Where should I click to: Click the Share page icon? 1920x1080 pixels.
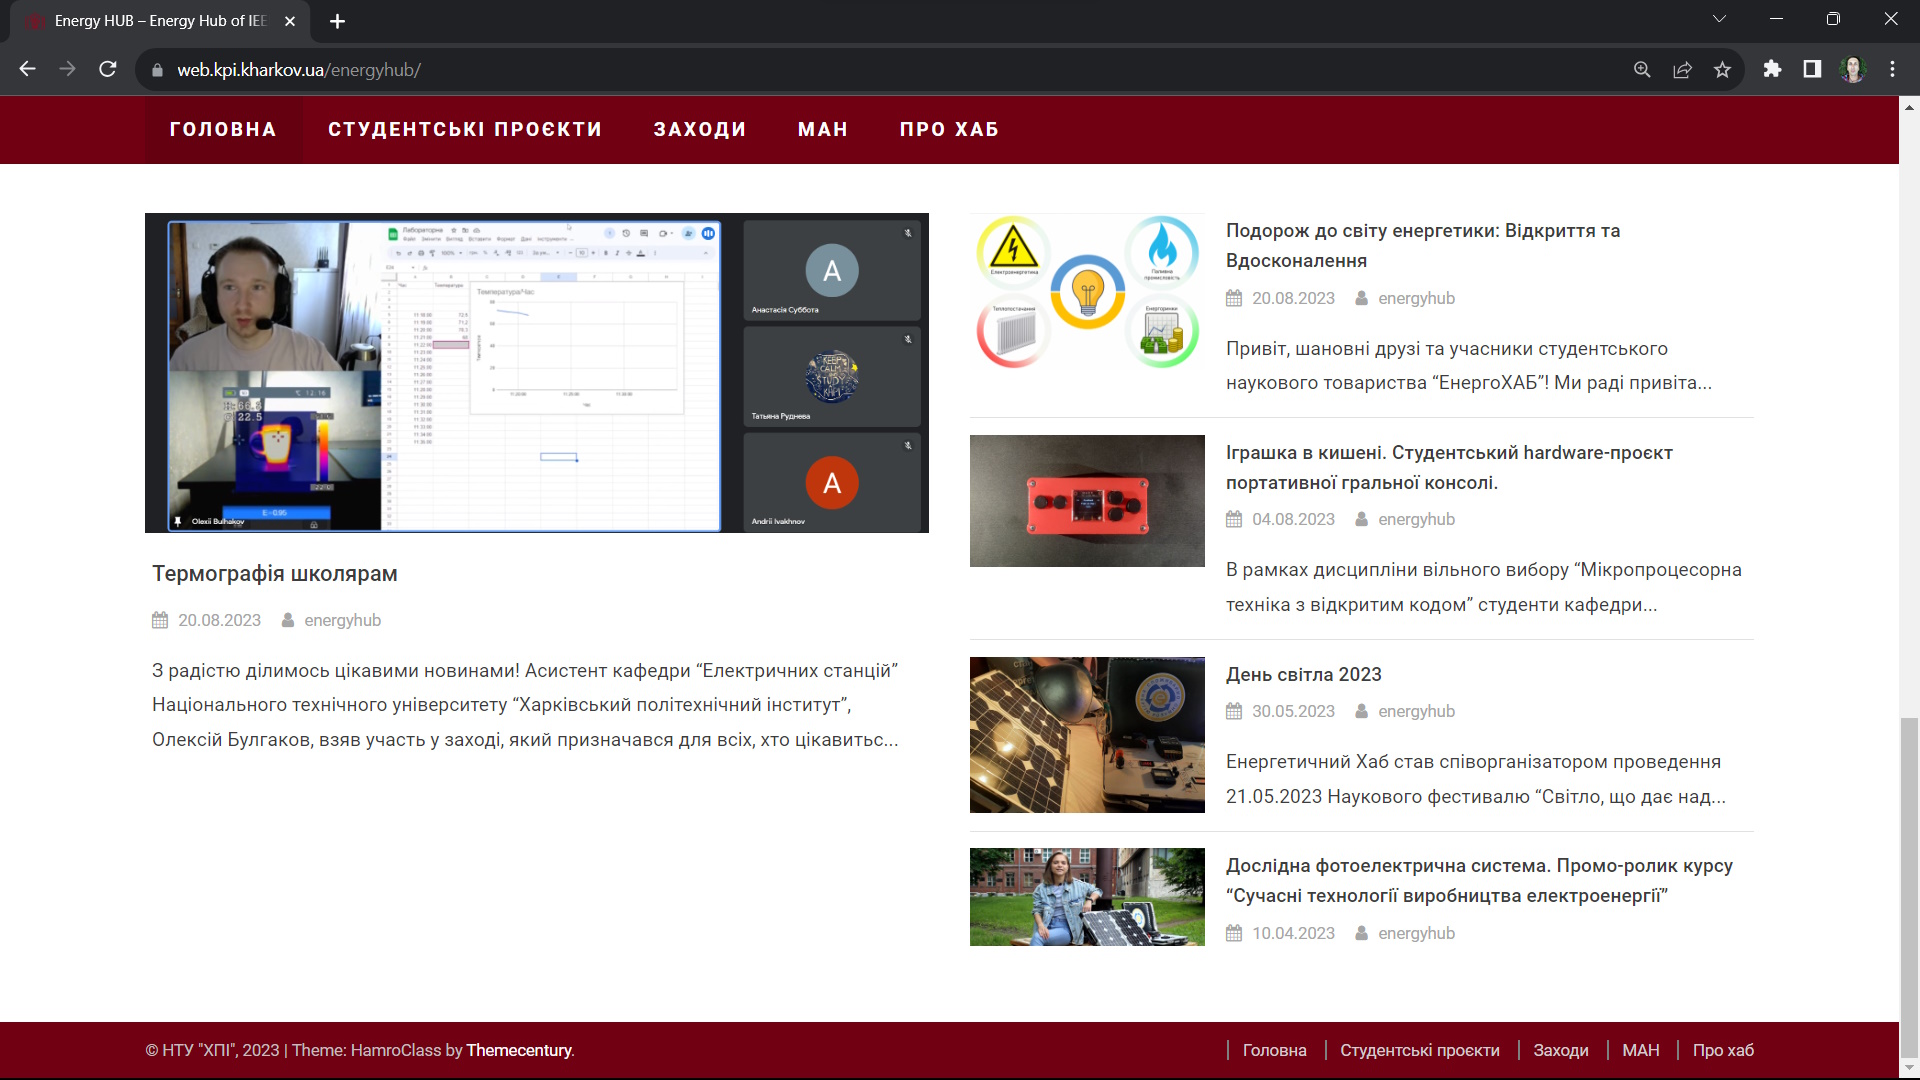click(x=1682, y=69)
